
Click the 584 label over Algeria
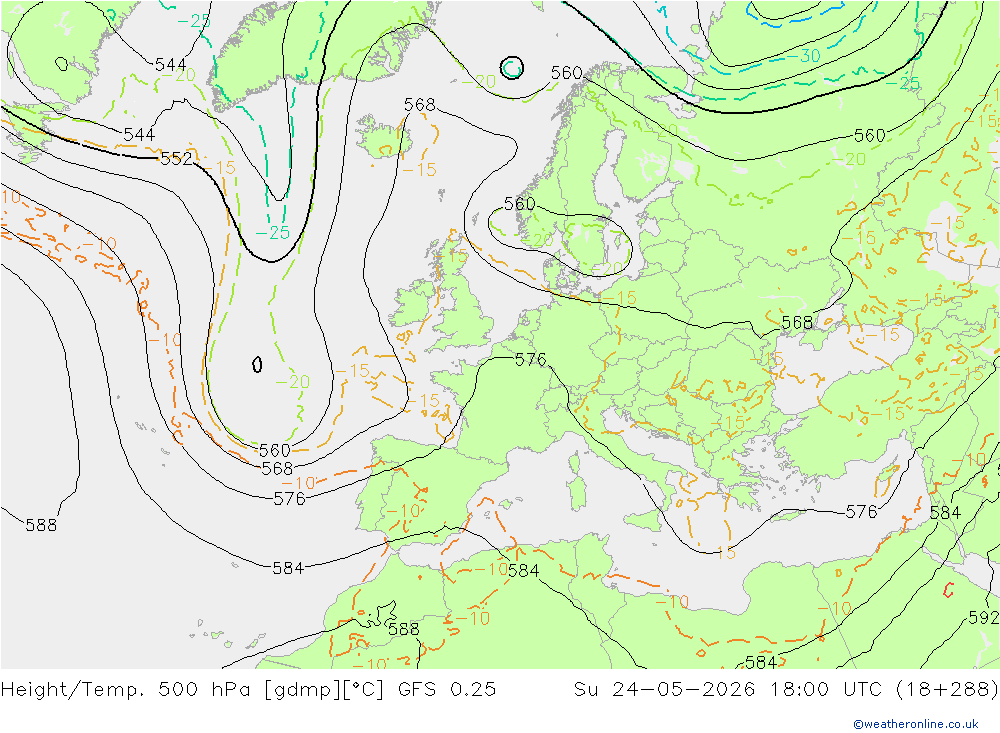pyautogui.click(x=524, y=570)
